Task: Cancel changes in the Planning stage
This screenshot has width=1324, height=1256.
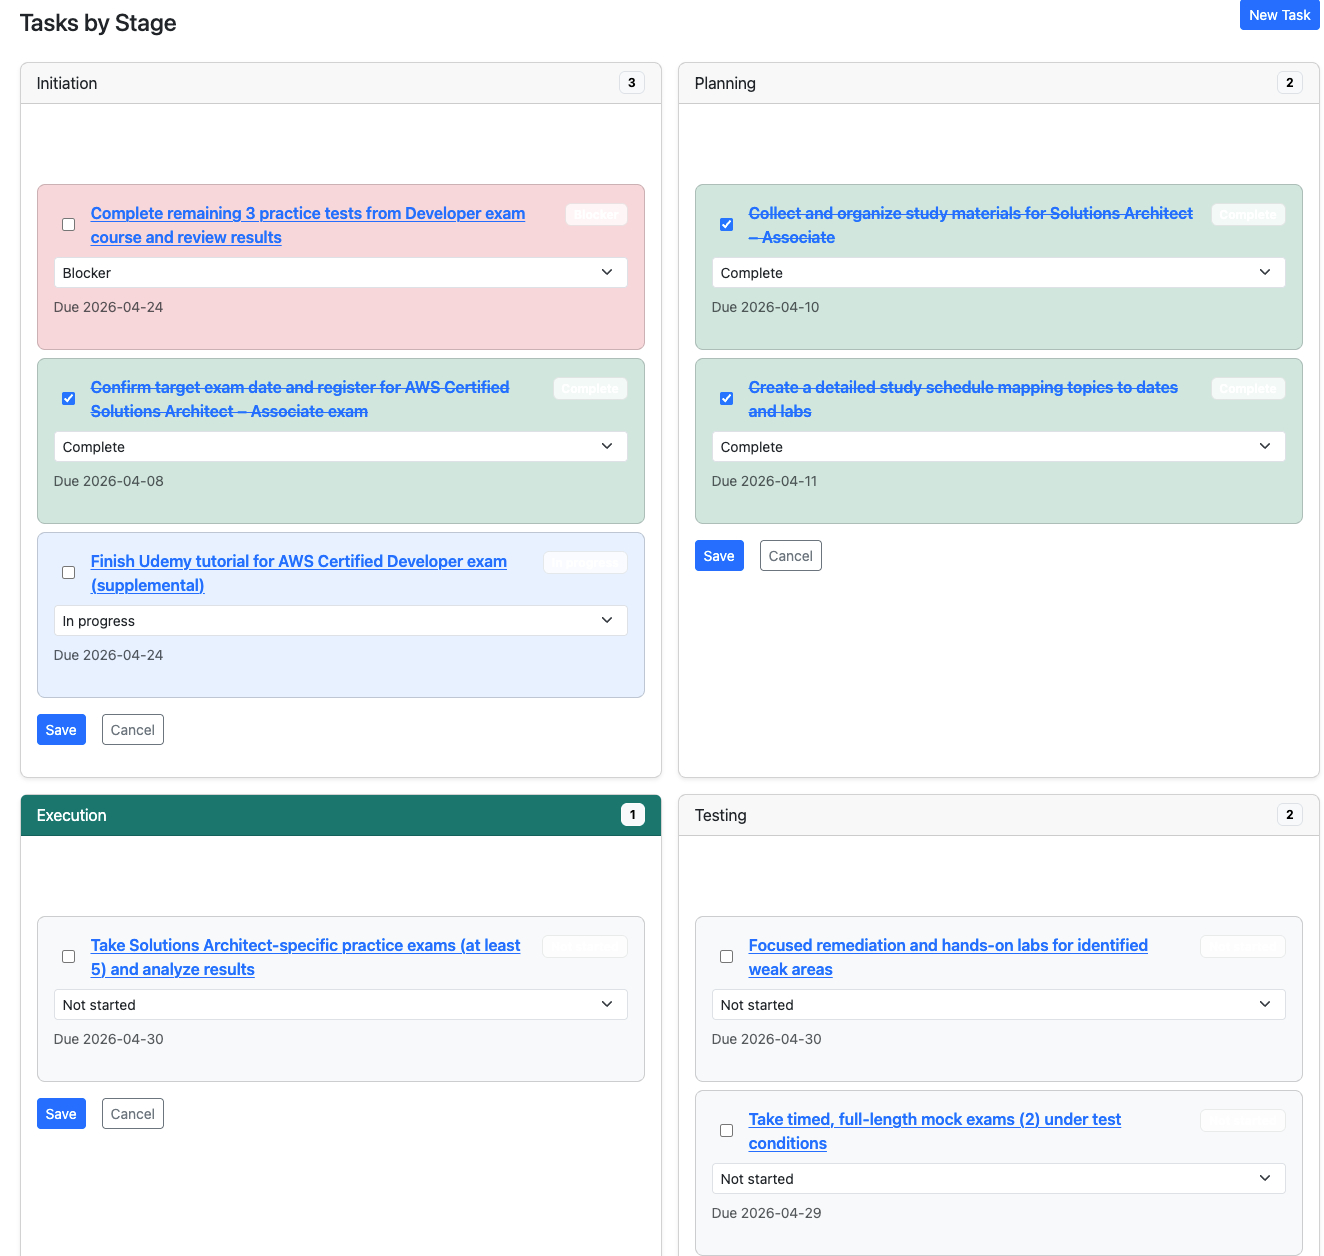Action: pyautogui.click(x=790, y=555)
